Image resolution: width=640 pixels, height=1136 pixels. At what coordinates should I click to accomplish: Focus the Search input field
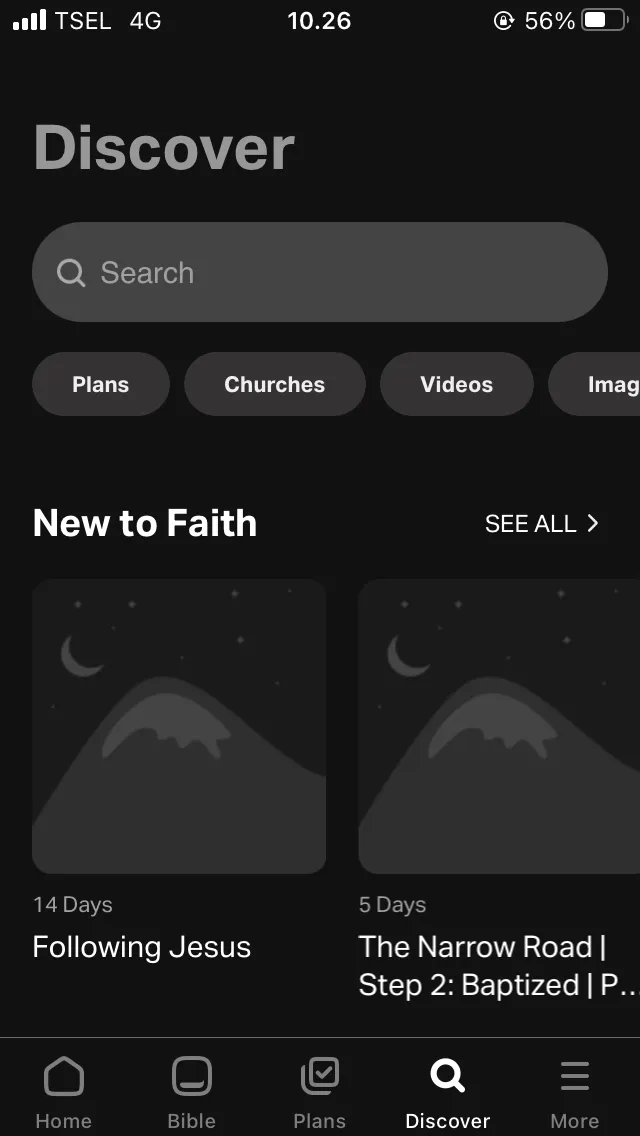click(x=320, y=272)
